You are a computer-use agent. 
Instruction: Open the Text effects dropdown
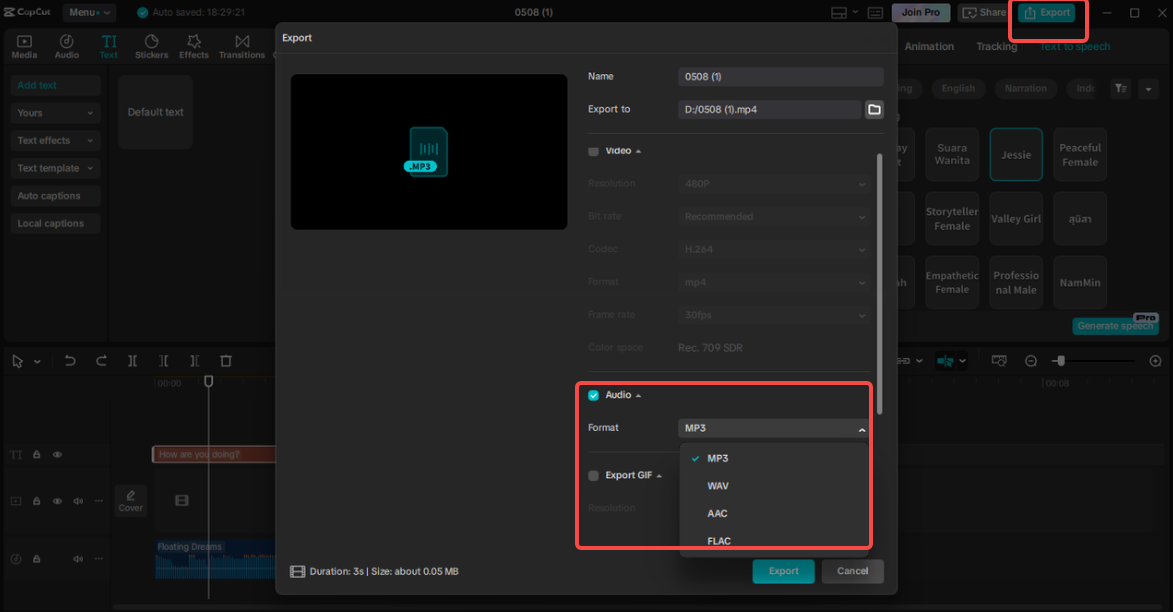[x=54, y=140]
